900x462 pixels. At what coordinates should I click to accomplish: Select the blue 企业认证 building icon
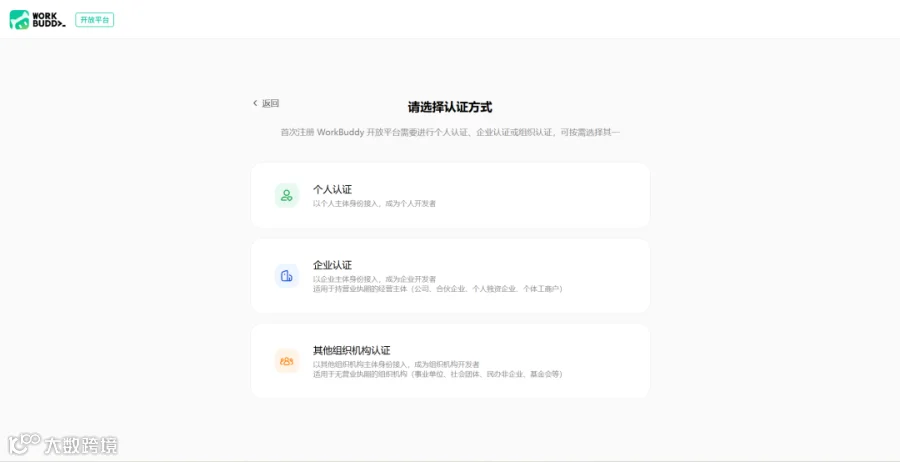[x=286, y=276]
